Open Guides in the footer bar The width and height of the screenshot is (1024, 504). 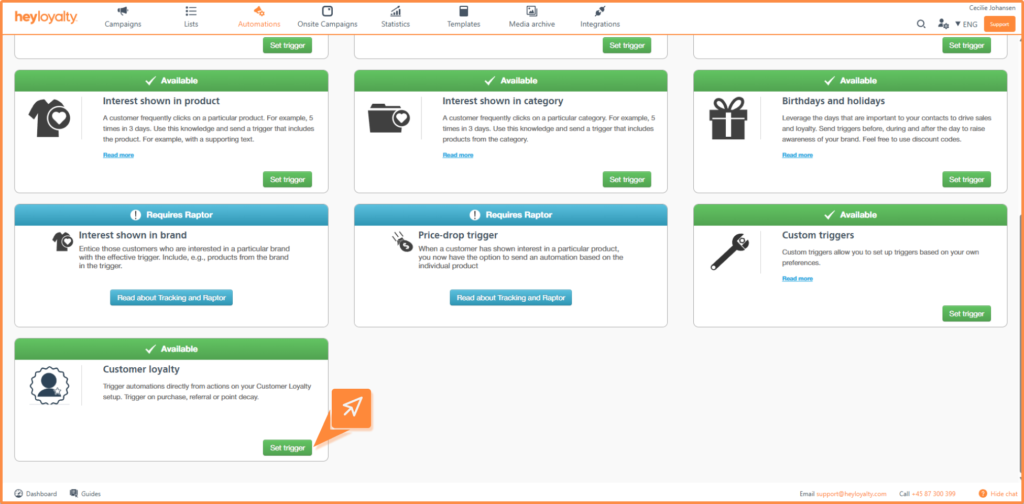(x=86, y=494)
